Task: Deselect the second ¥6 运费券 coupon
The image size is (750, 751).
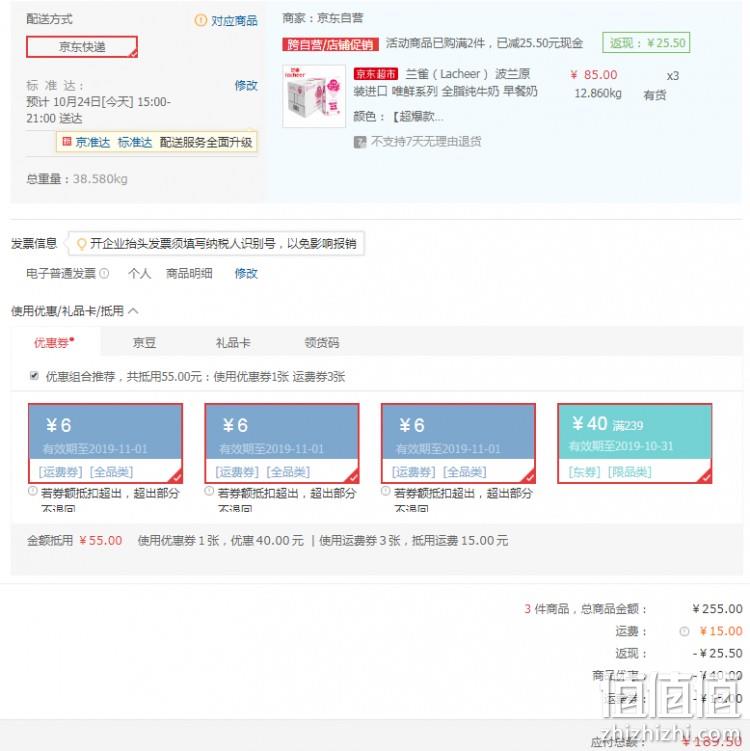Action: point(282,444)
